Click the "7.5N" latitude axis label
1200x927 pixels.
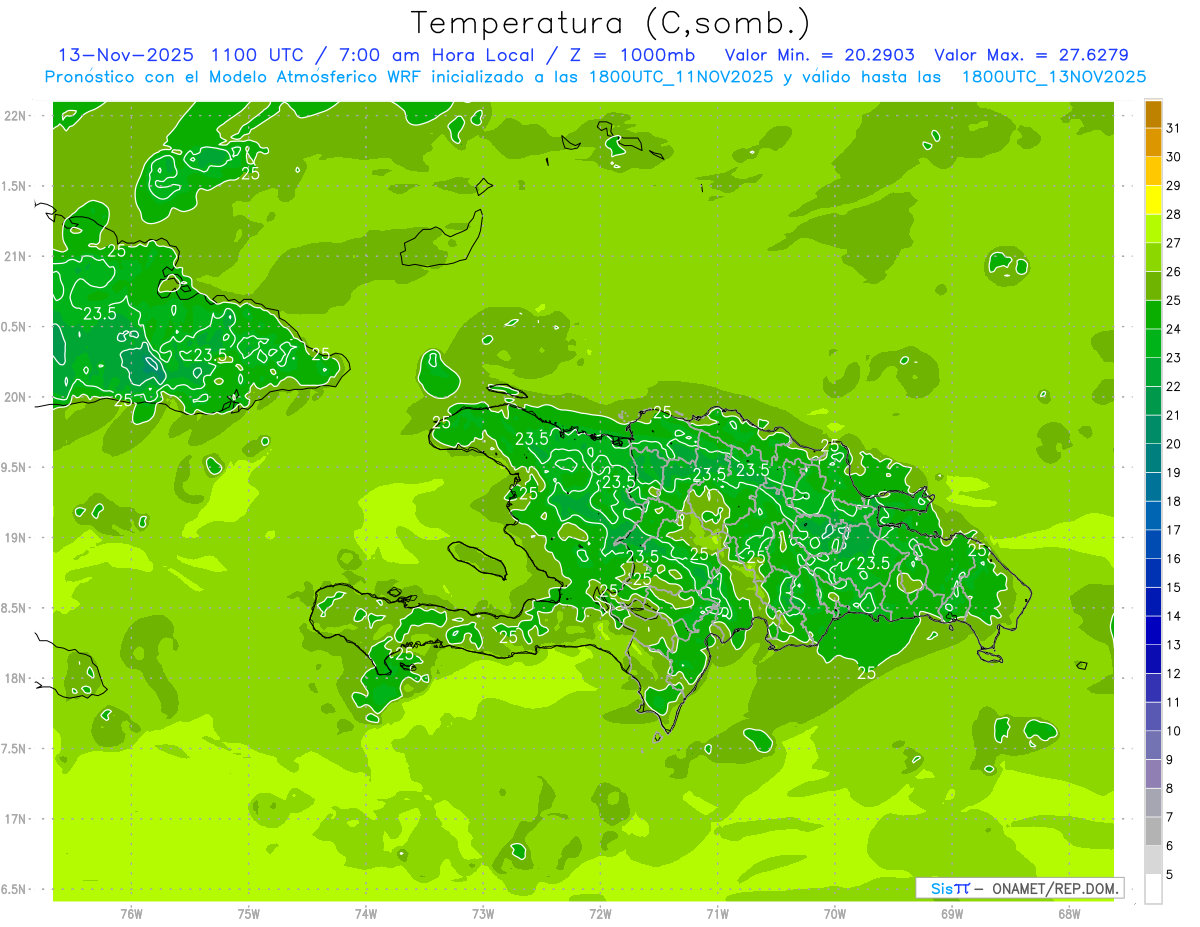(x=15, y=749)
